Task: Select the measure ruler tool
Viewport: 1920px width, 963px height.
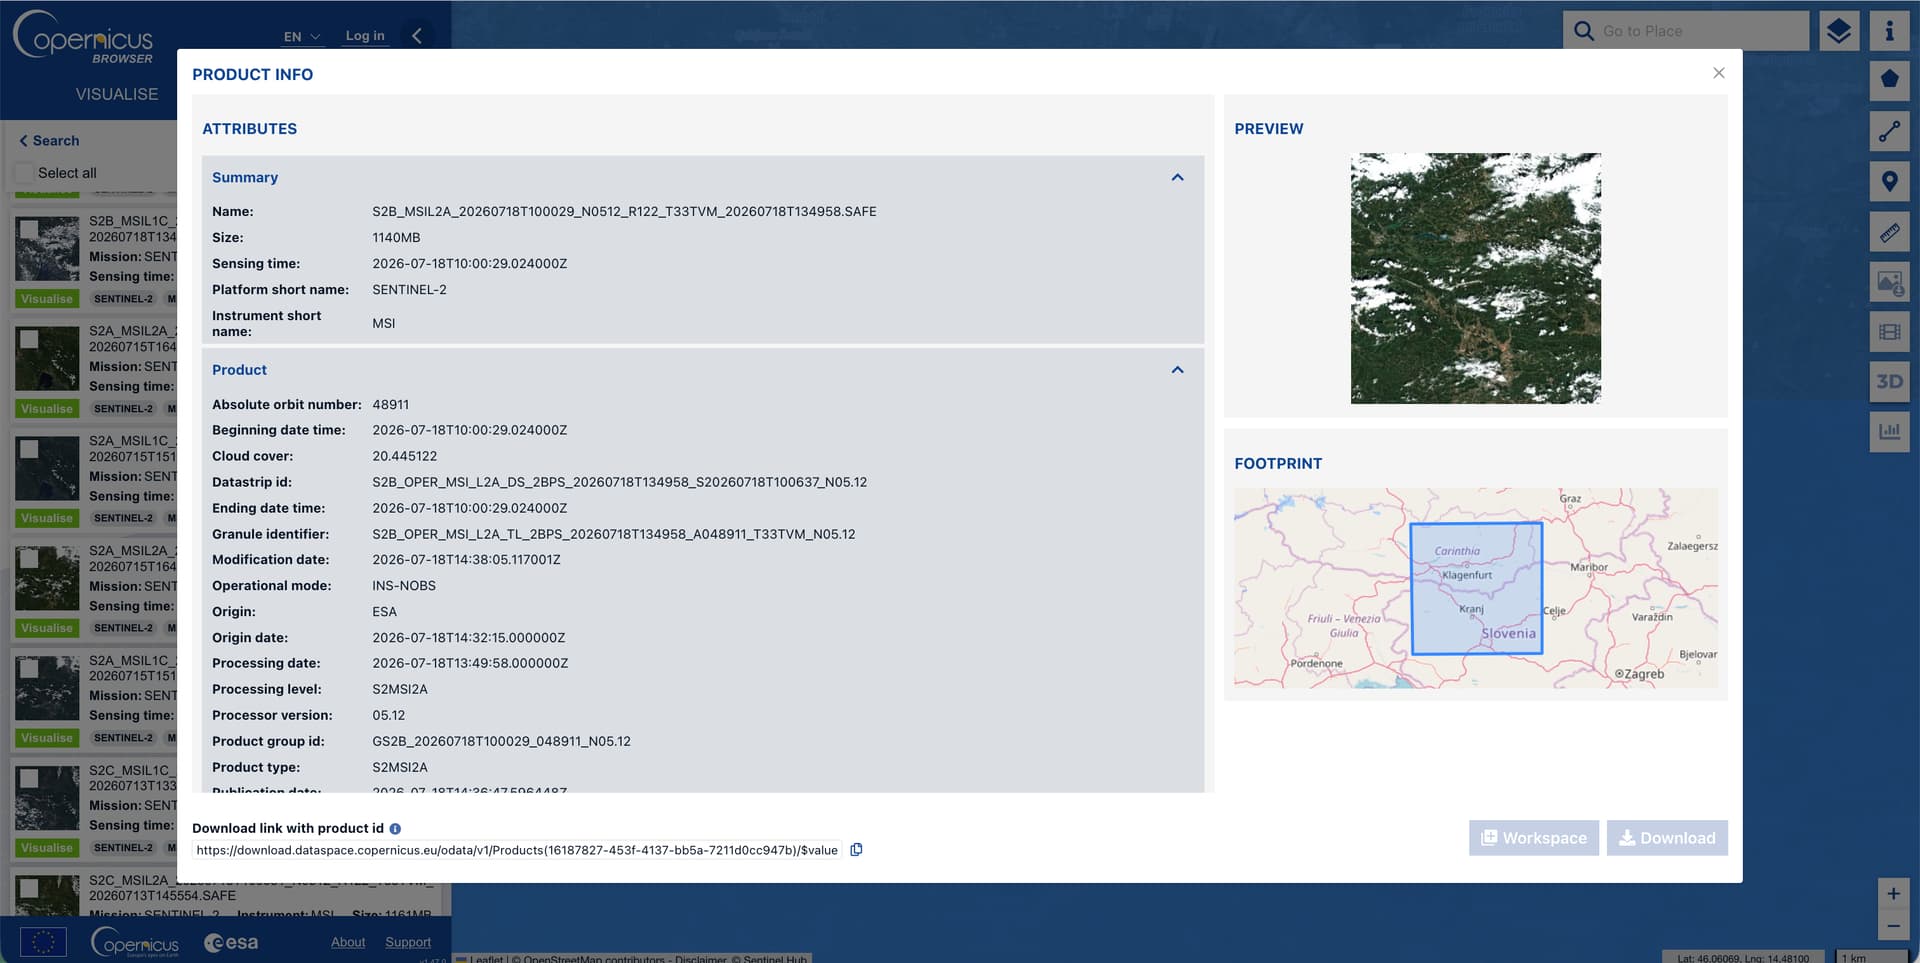Action: click(1889, 232)
